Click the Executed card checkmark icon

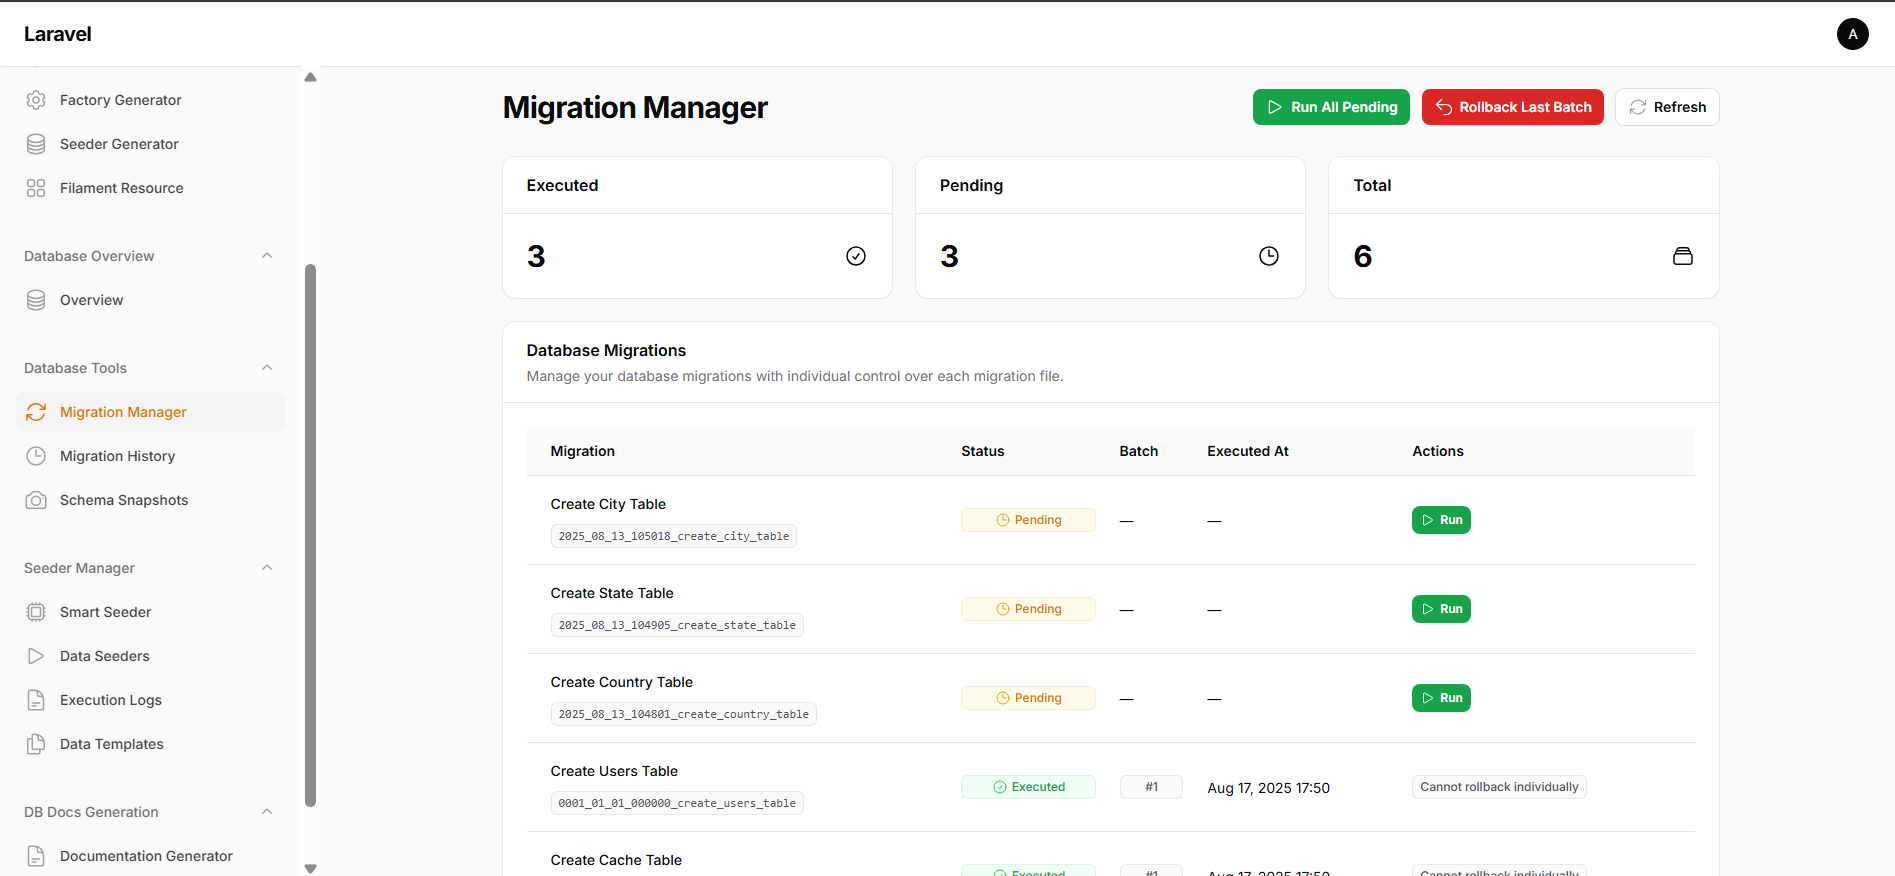tap(856, 256)
